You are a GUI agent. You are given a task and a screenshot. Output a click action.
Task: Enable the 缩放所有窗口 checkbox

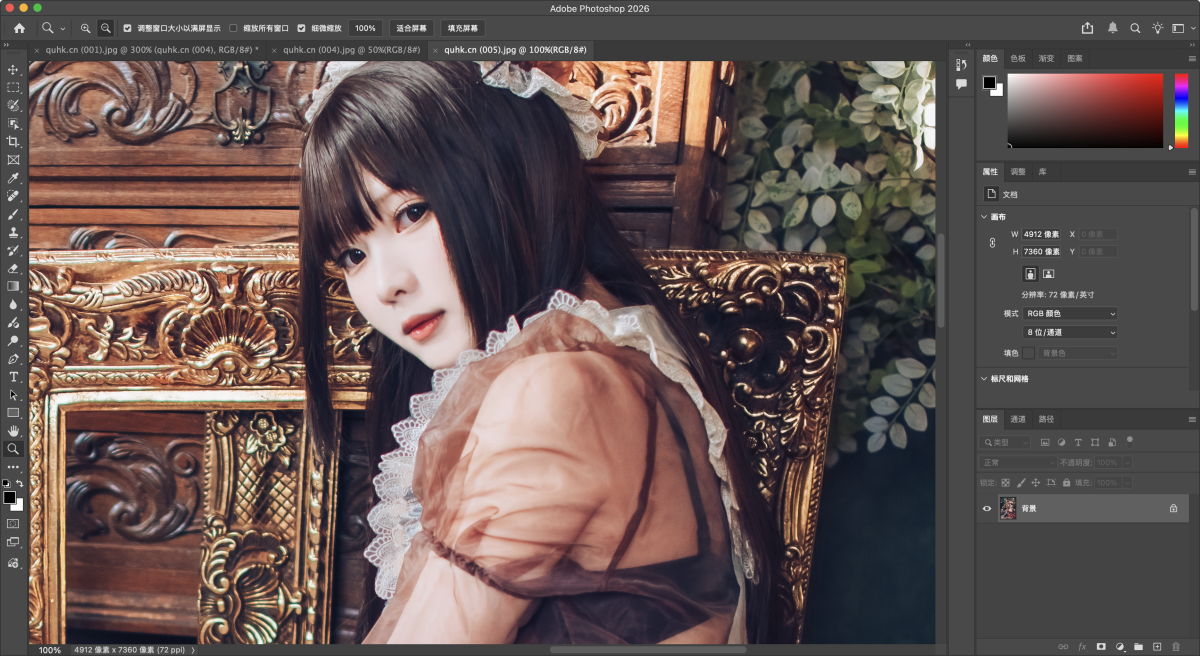click(x=234, y=28)
